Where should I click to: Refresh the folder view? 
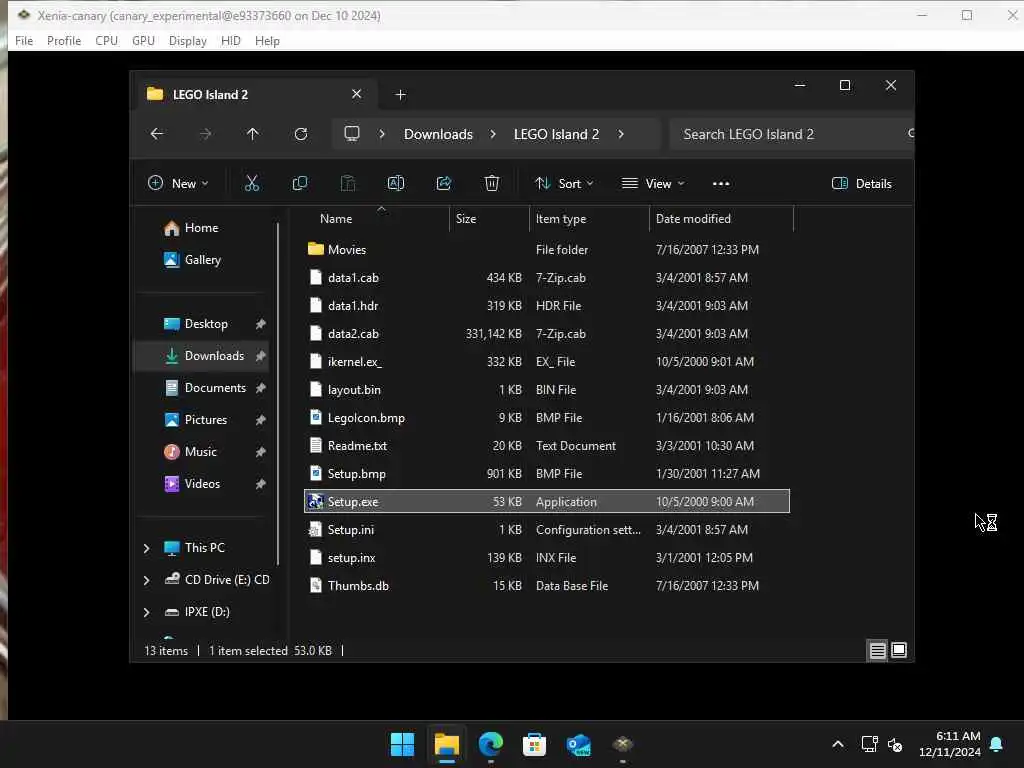301,134
